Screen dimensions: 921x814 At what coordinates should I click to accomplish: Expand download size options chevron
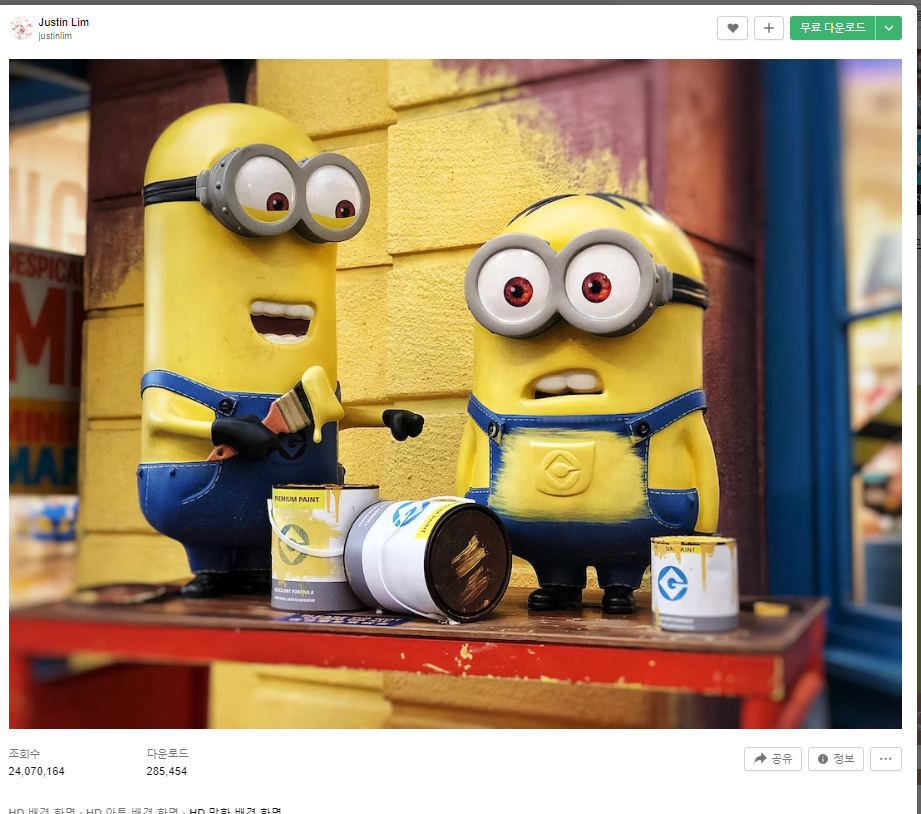[889, 28]
